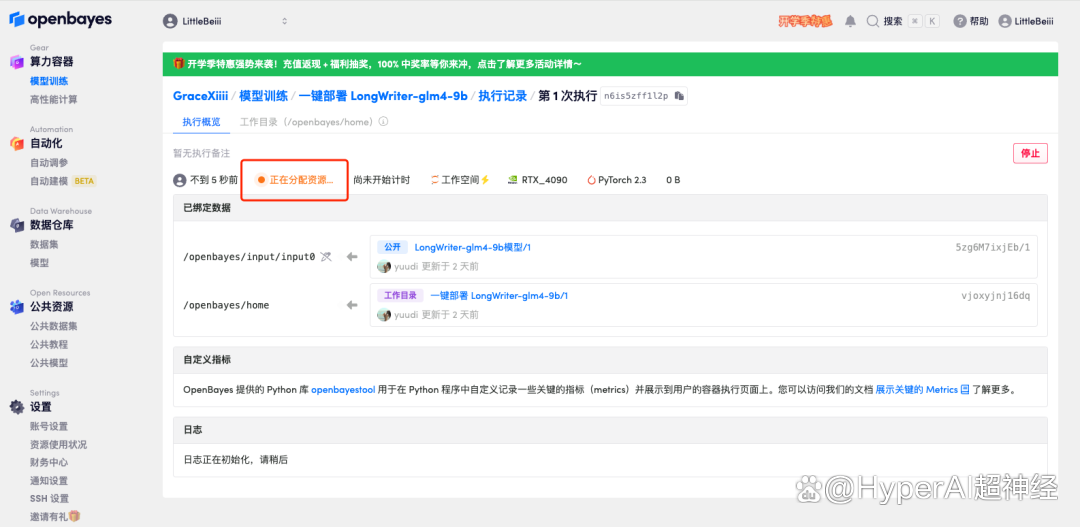This screenshot has height=527, width=1080.
Task: Click the 正在分配资源 status
Action: click(295, 180)
